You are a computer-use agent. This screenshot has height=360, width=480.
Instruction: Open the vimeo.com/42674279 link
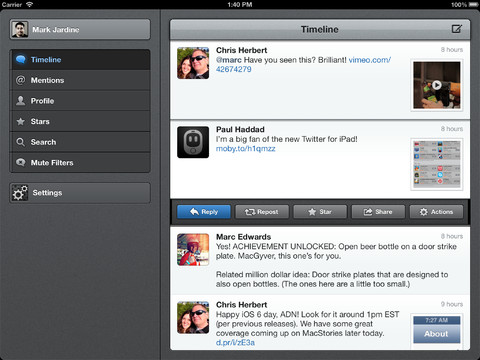tap(303, 64)
